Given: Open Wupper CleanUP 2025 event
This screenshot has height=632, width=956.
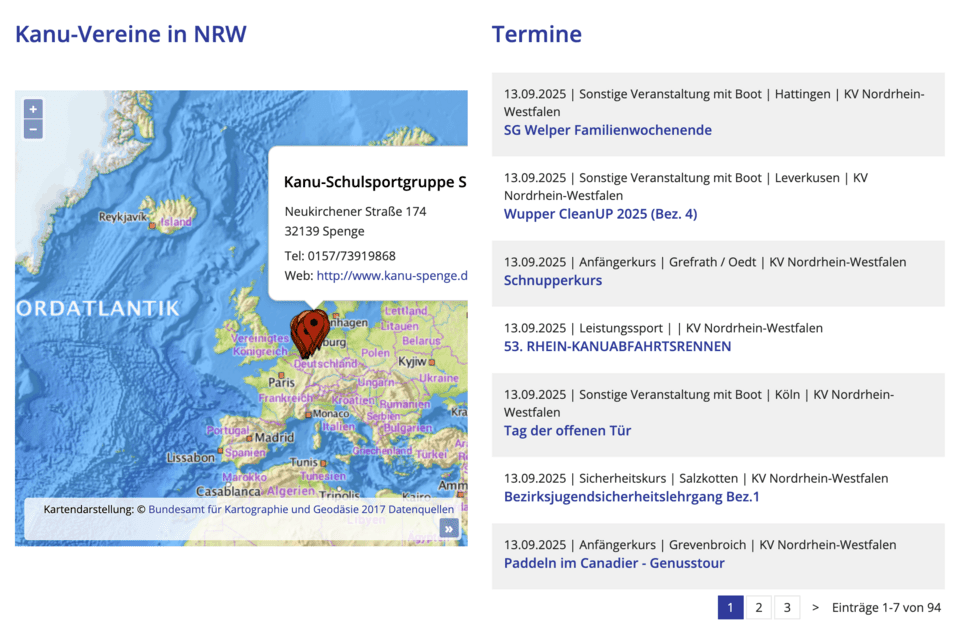Looking at the screenshot, I should coord(600,214).
